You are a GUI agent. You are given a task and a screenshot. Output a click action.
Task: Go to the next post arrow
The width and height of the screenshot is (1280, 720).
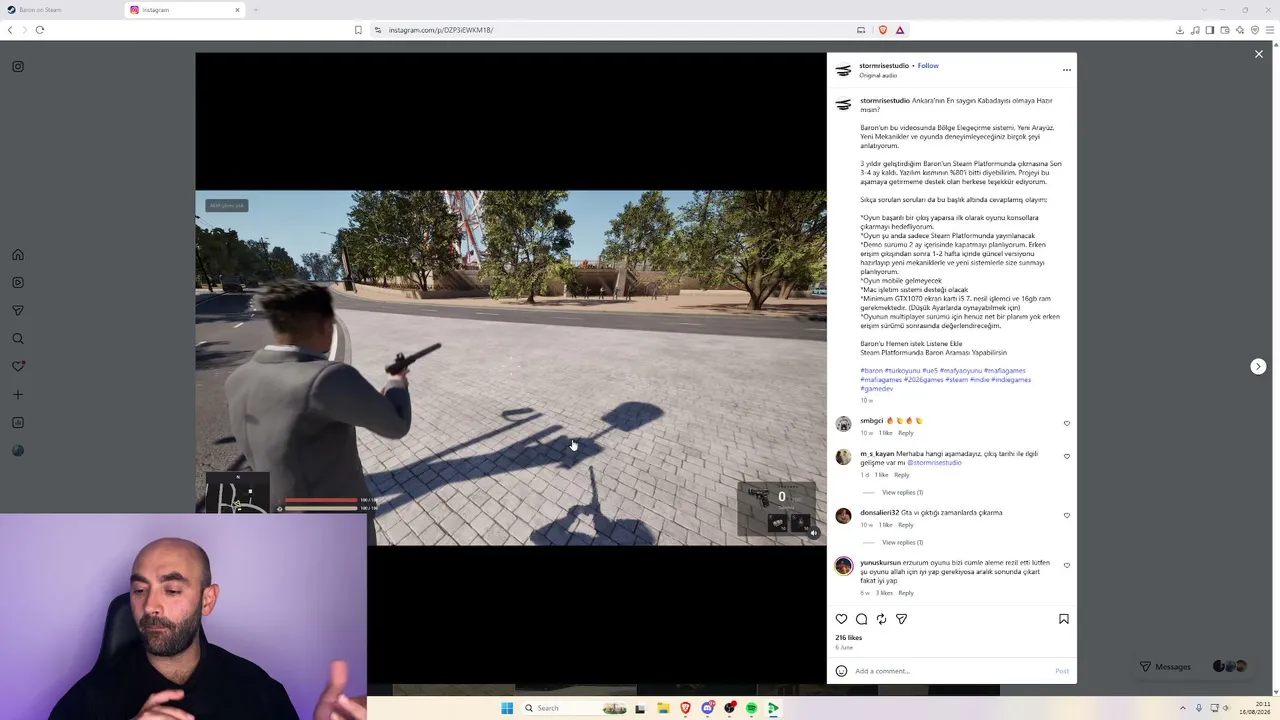[x=1258, y=367]
